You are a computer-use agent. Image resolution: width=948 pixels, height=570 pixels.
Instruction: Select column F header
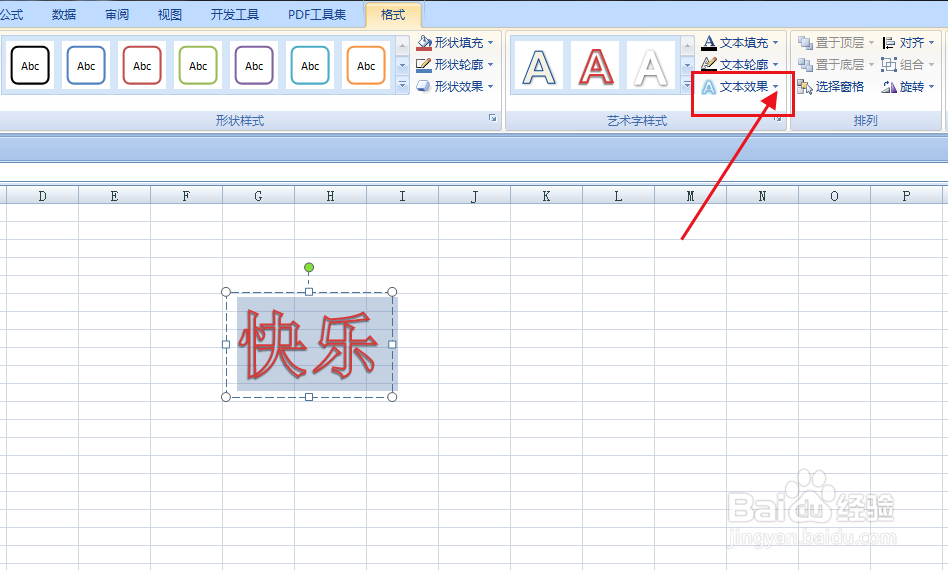(x=186, y=196)
